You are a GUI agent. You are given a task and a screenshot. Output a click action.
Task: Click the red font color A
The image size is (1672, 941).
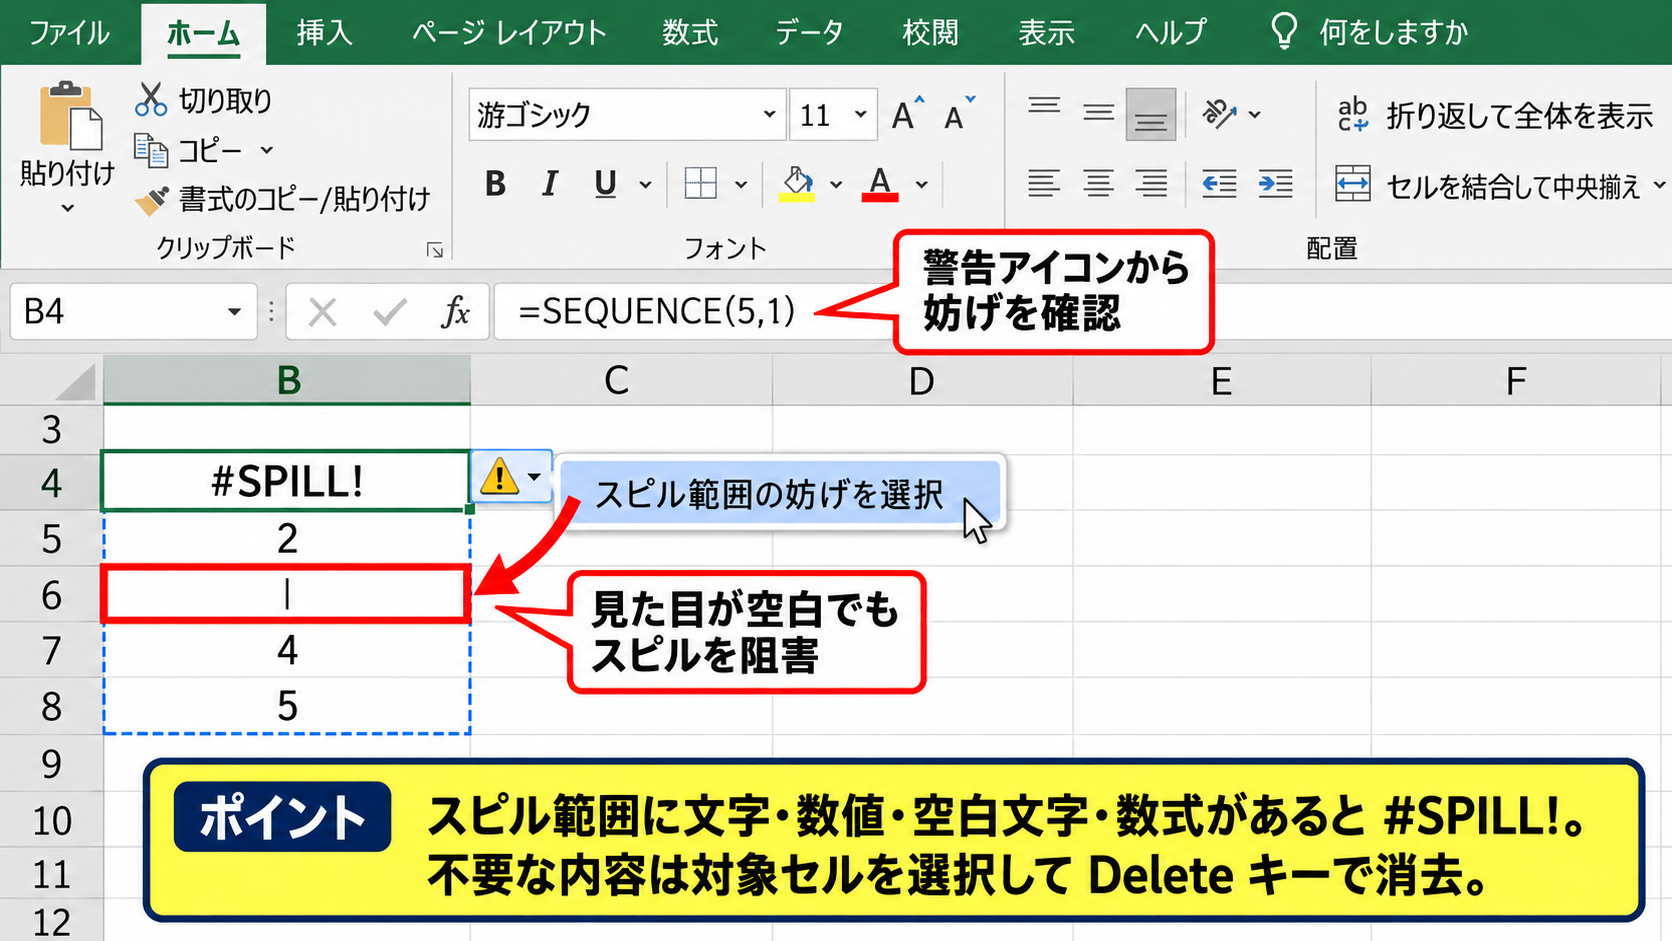click(880, 184)
